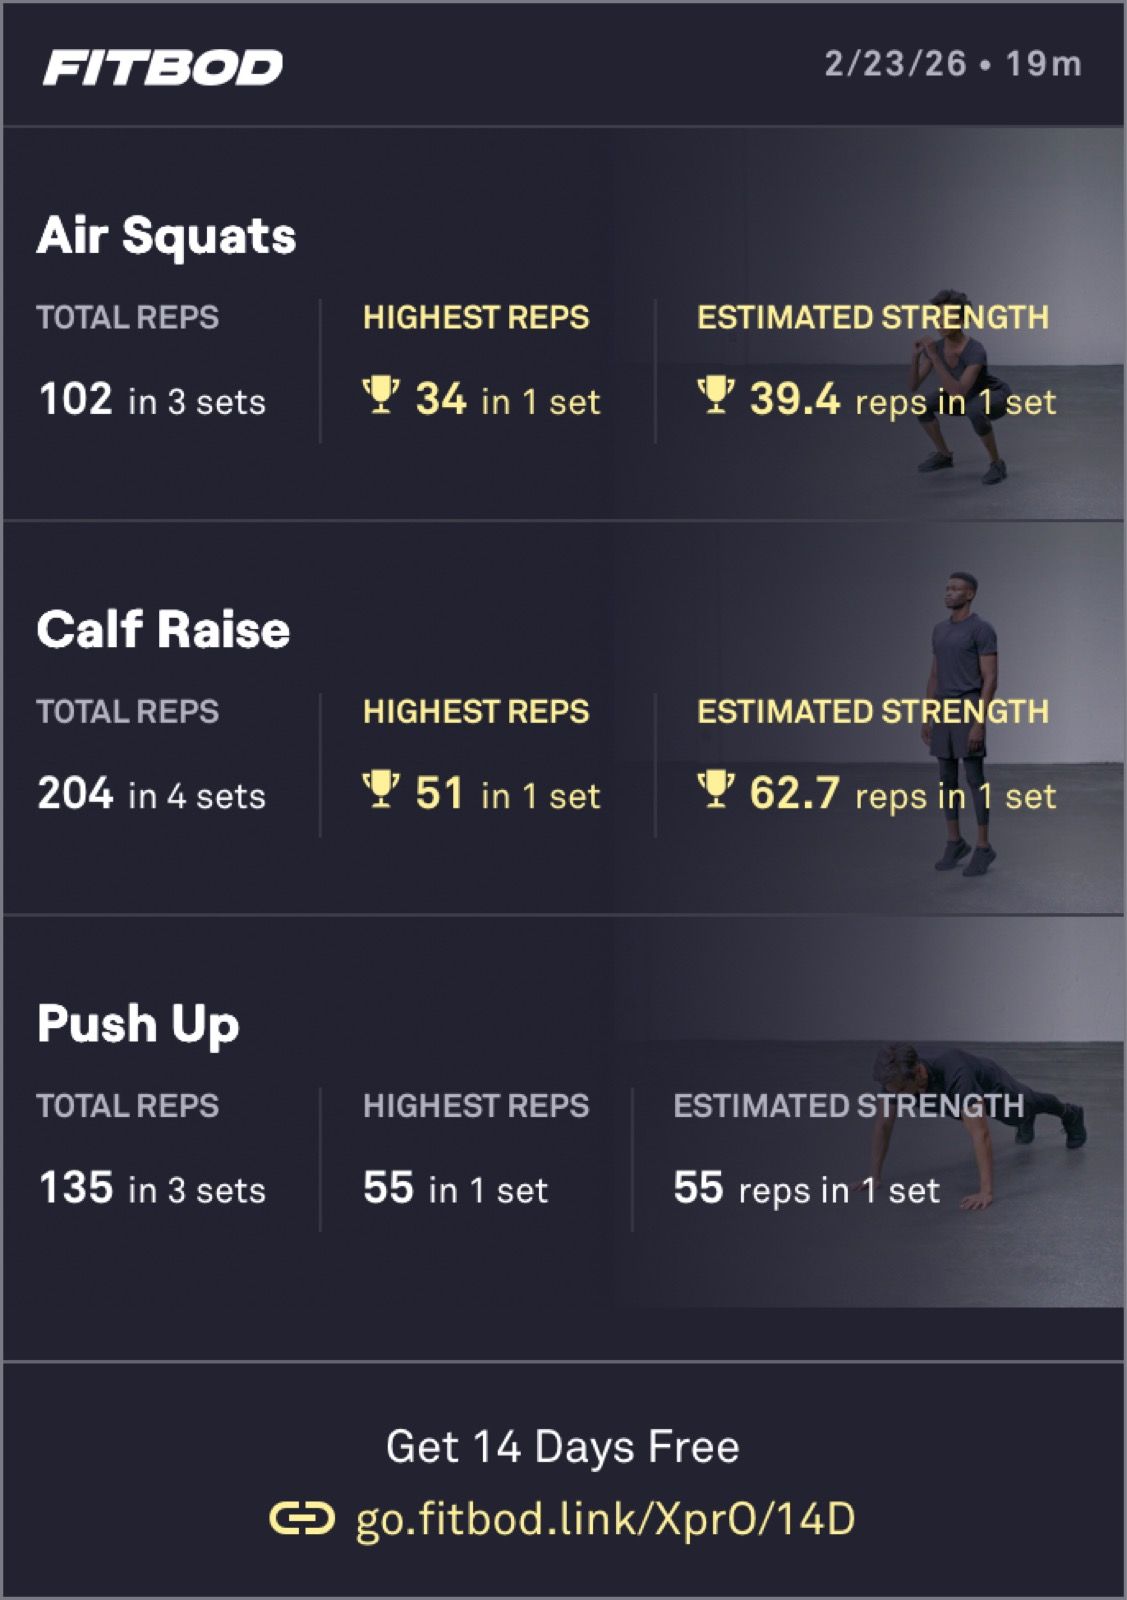Click the chain link icon
The height and width of the screenshot is (1600, 1127).
pyautogui.click(x=301, y=1518)
